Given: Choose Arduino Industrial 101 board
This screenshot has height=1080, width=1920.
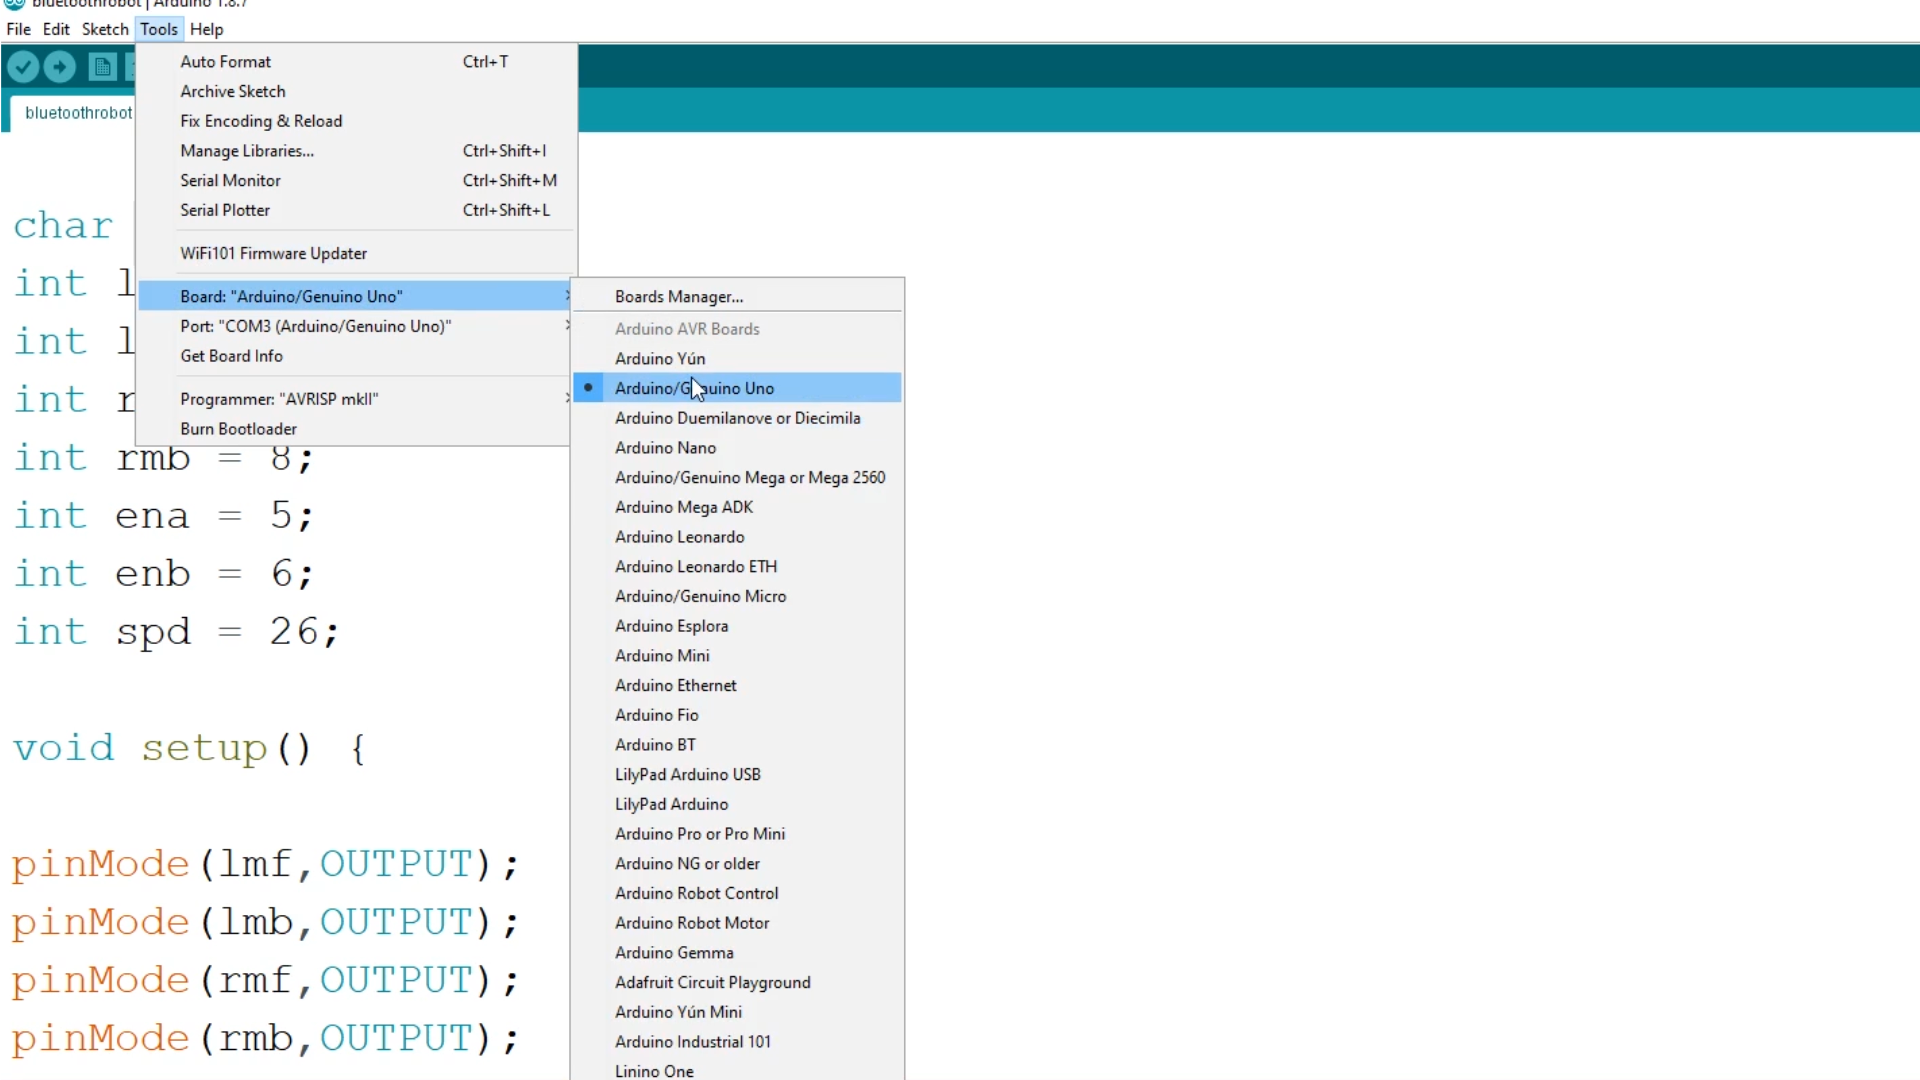Looking at the screenshot, I should coord(737,1043).
